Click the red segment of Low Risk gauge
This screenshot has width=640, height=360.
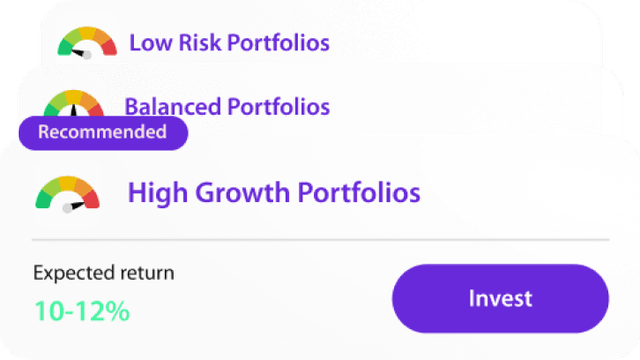pos(109,47)
